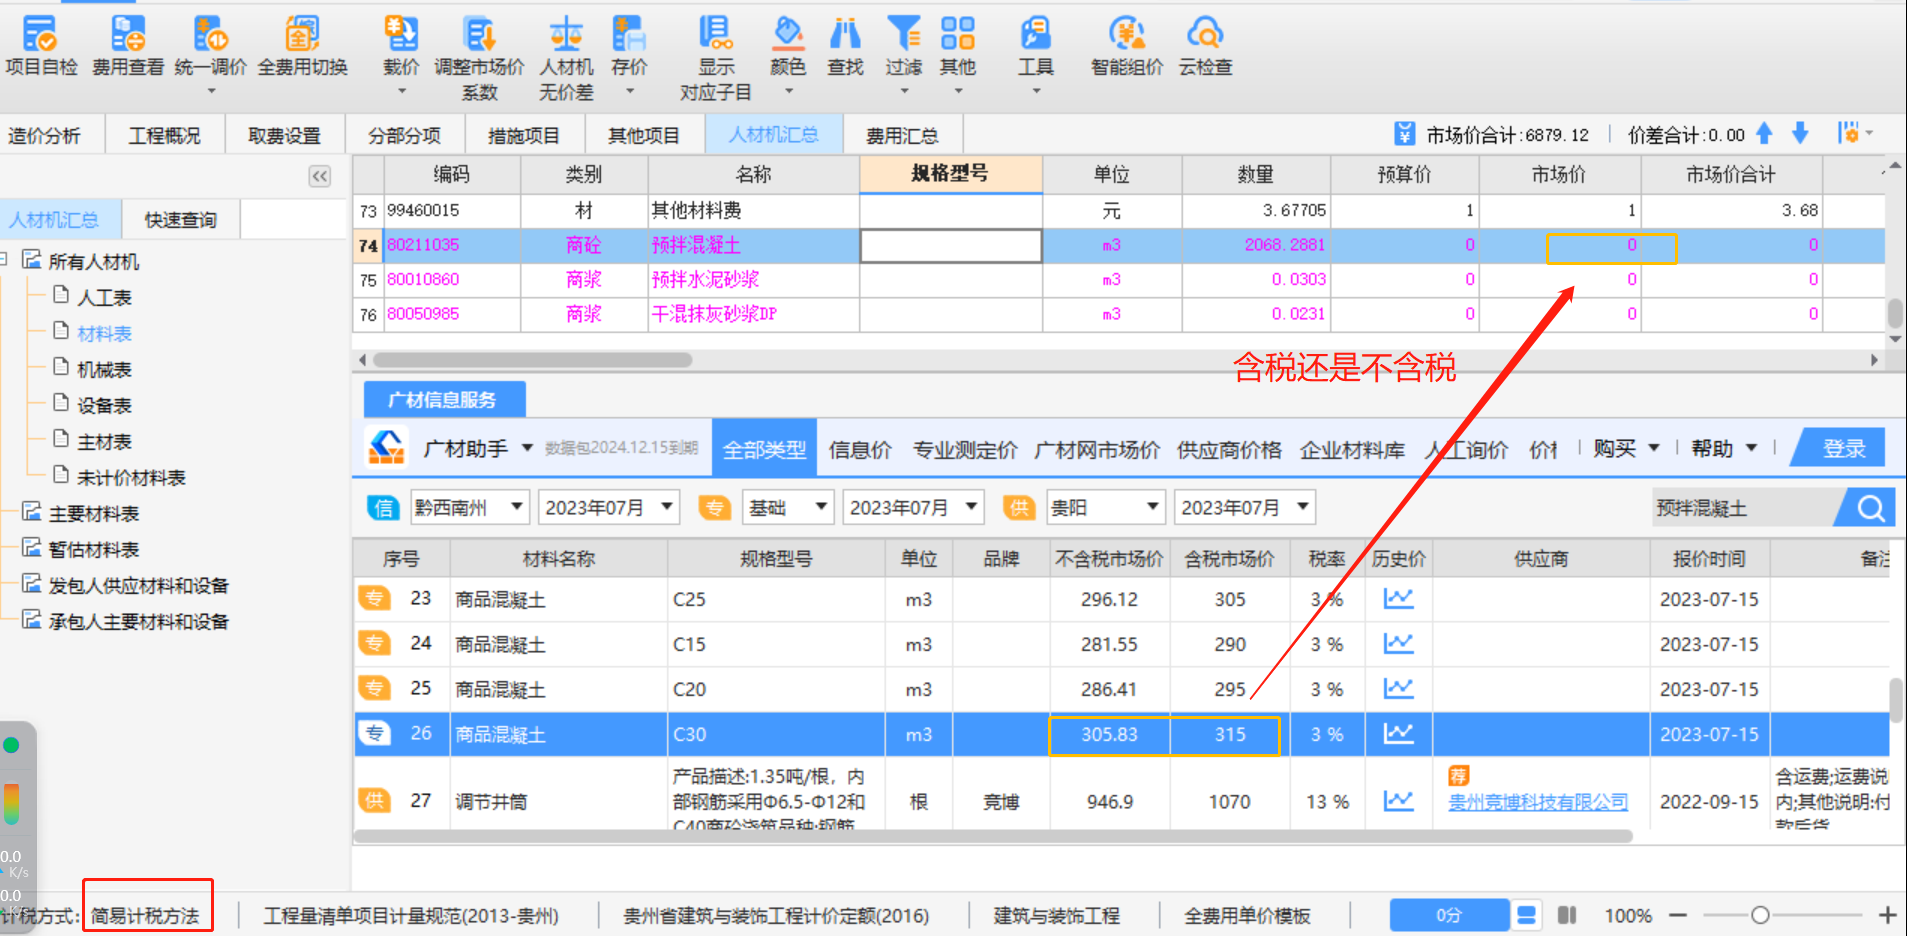Select the 快速查询 tab
Image resolution: width=1907 pixels, height=936 pixels.
click(181, 219)
